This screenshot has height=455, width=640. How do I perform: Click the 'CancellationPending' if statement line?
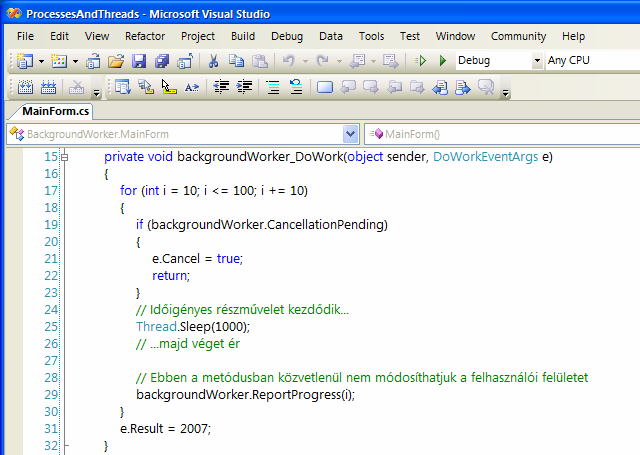click(262, 224)
